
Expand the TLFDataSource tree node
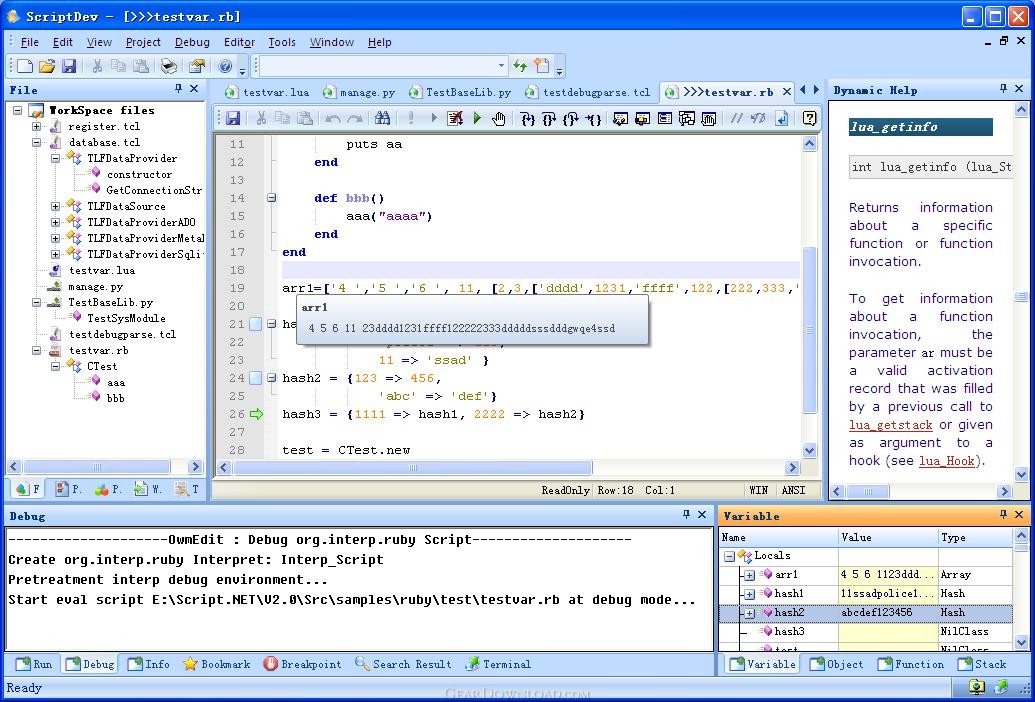tap(55, 207)
